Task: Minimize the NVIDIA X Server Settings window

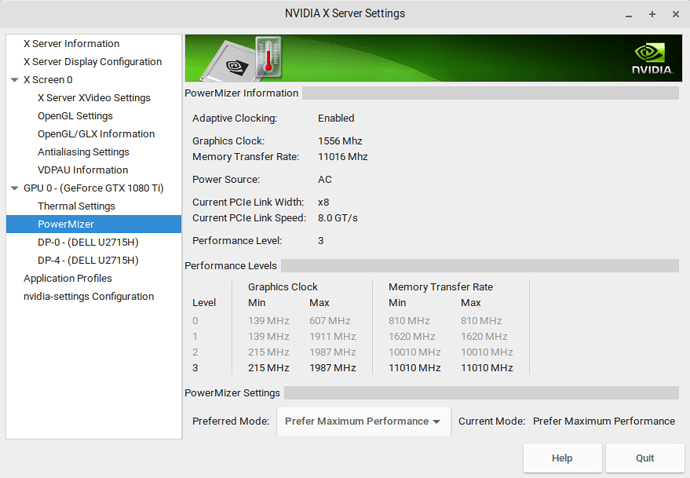Action: point(629,15)
